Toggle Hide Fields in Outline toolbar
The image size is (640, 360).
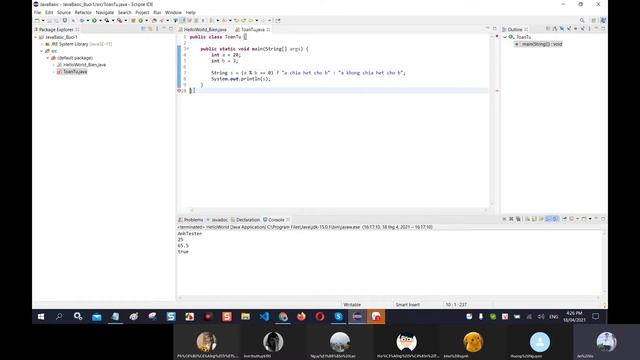tap(562, 29)
